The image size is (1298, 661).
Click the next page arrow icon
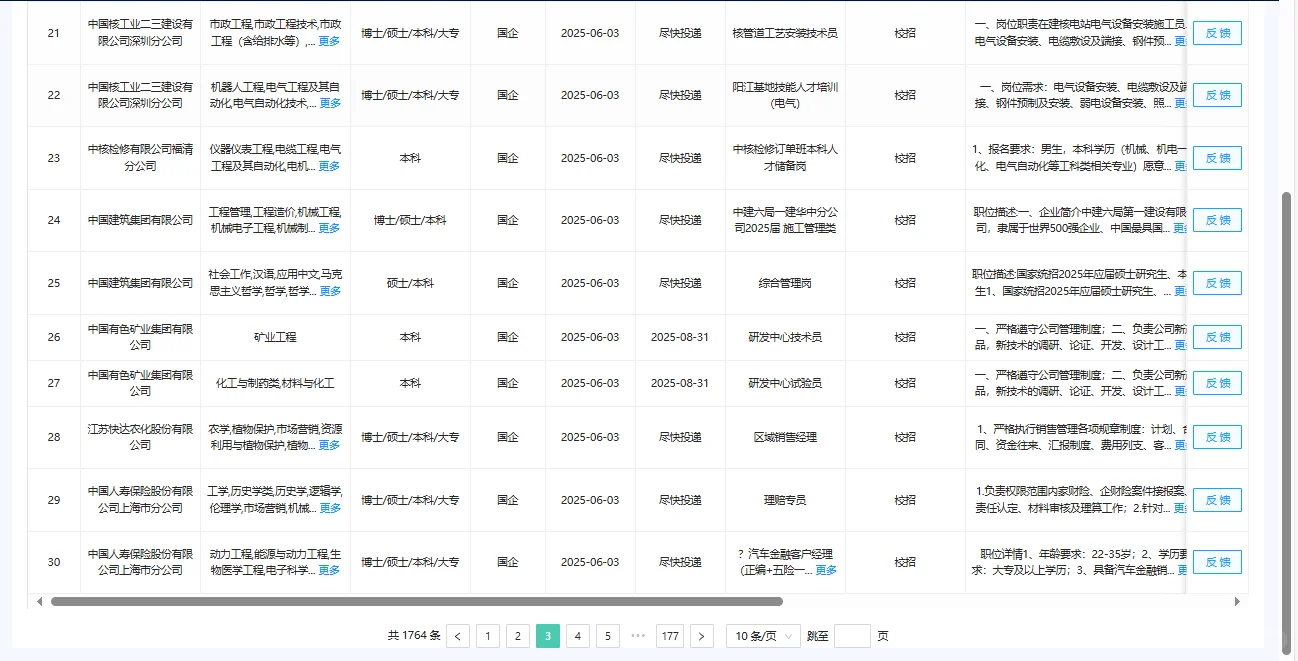point(702,636)
